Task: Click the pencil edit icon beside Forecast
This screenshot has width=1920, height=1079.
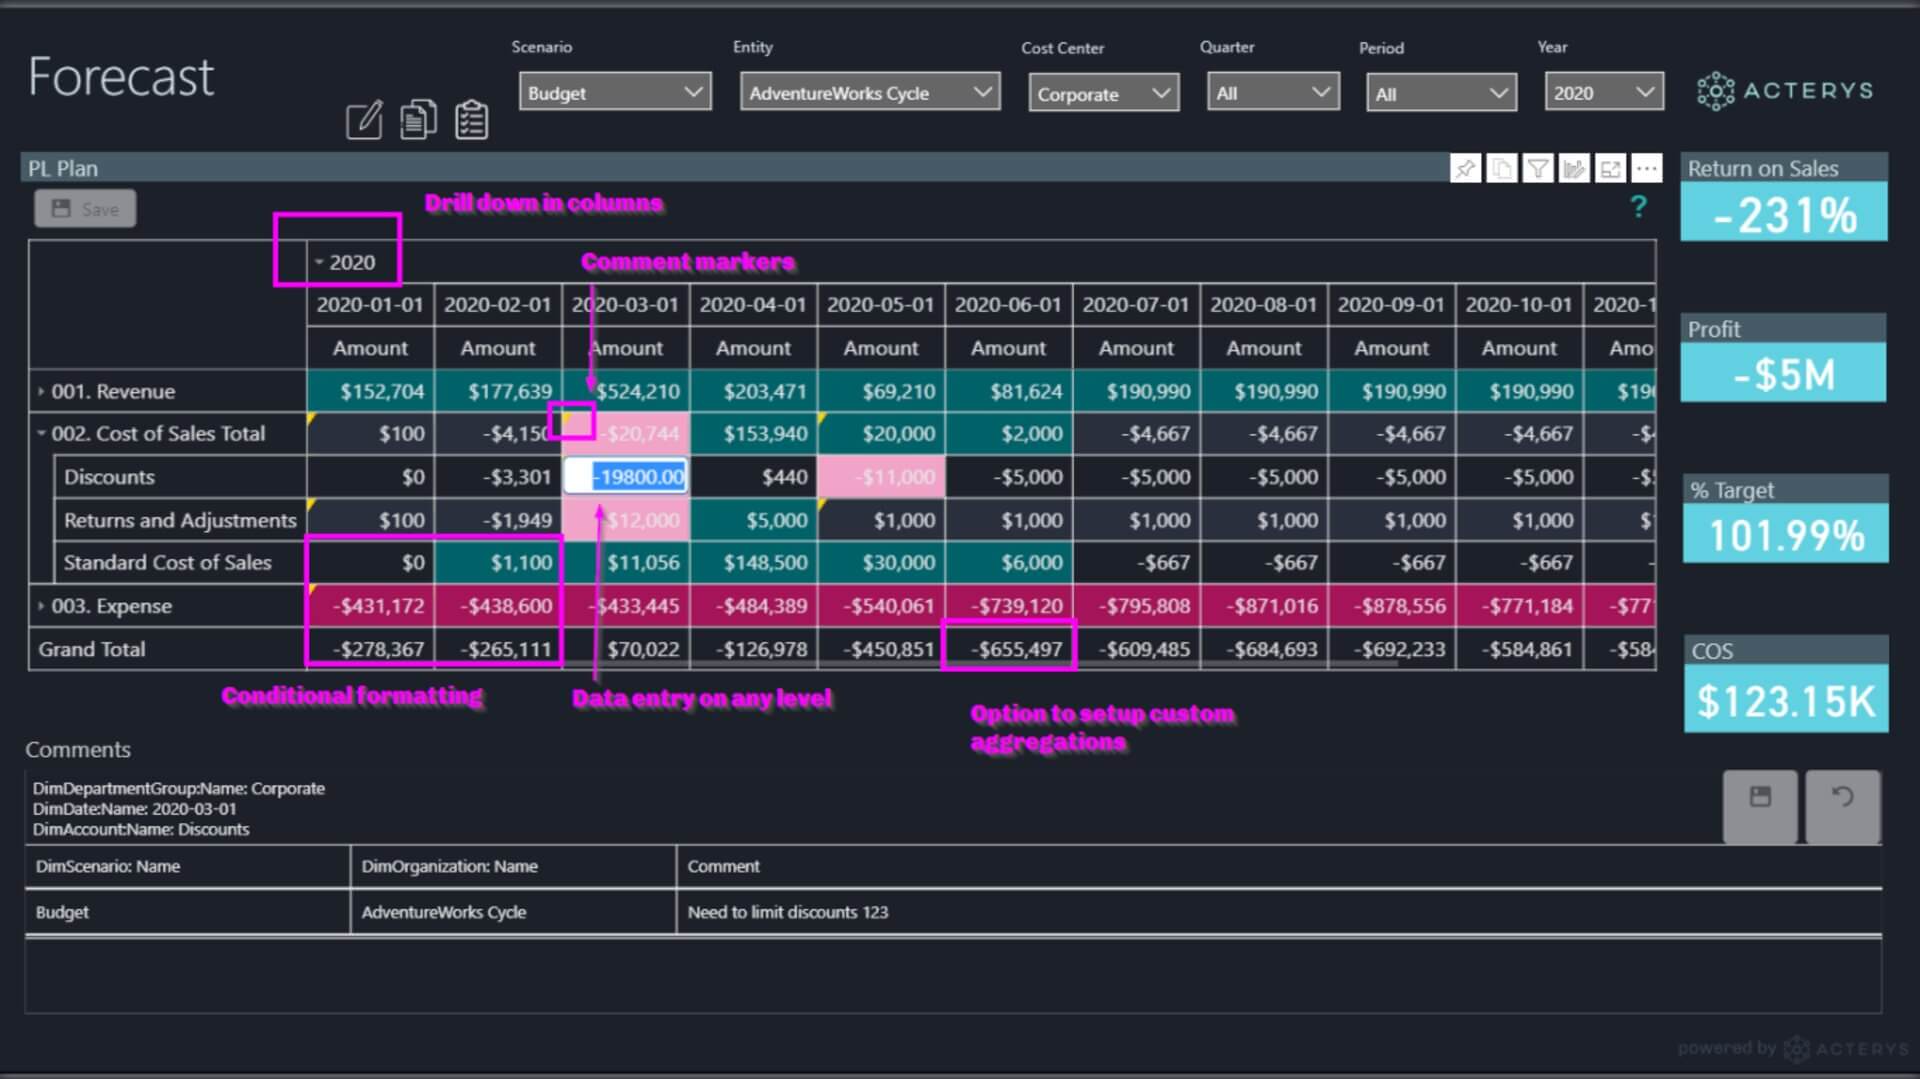Action: click(364, 120)
